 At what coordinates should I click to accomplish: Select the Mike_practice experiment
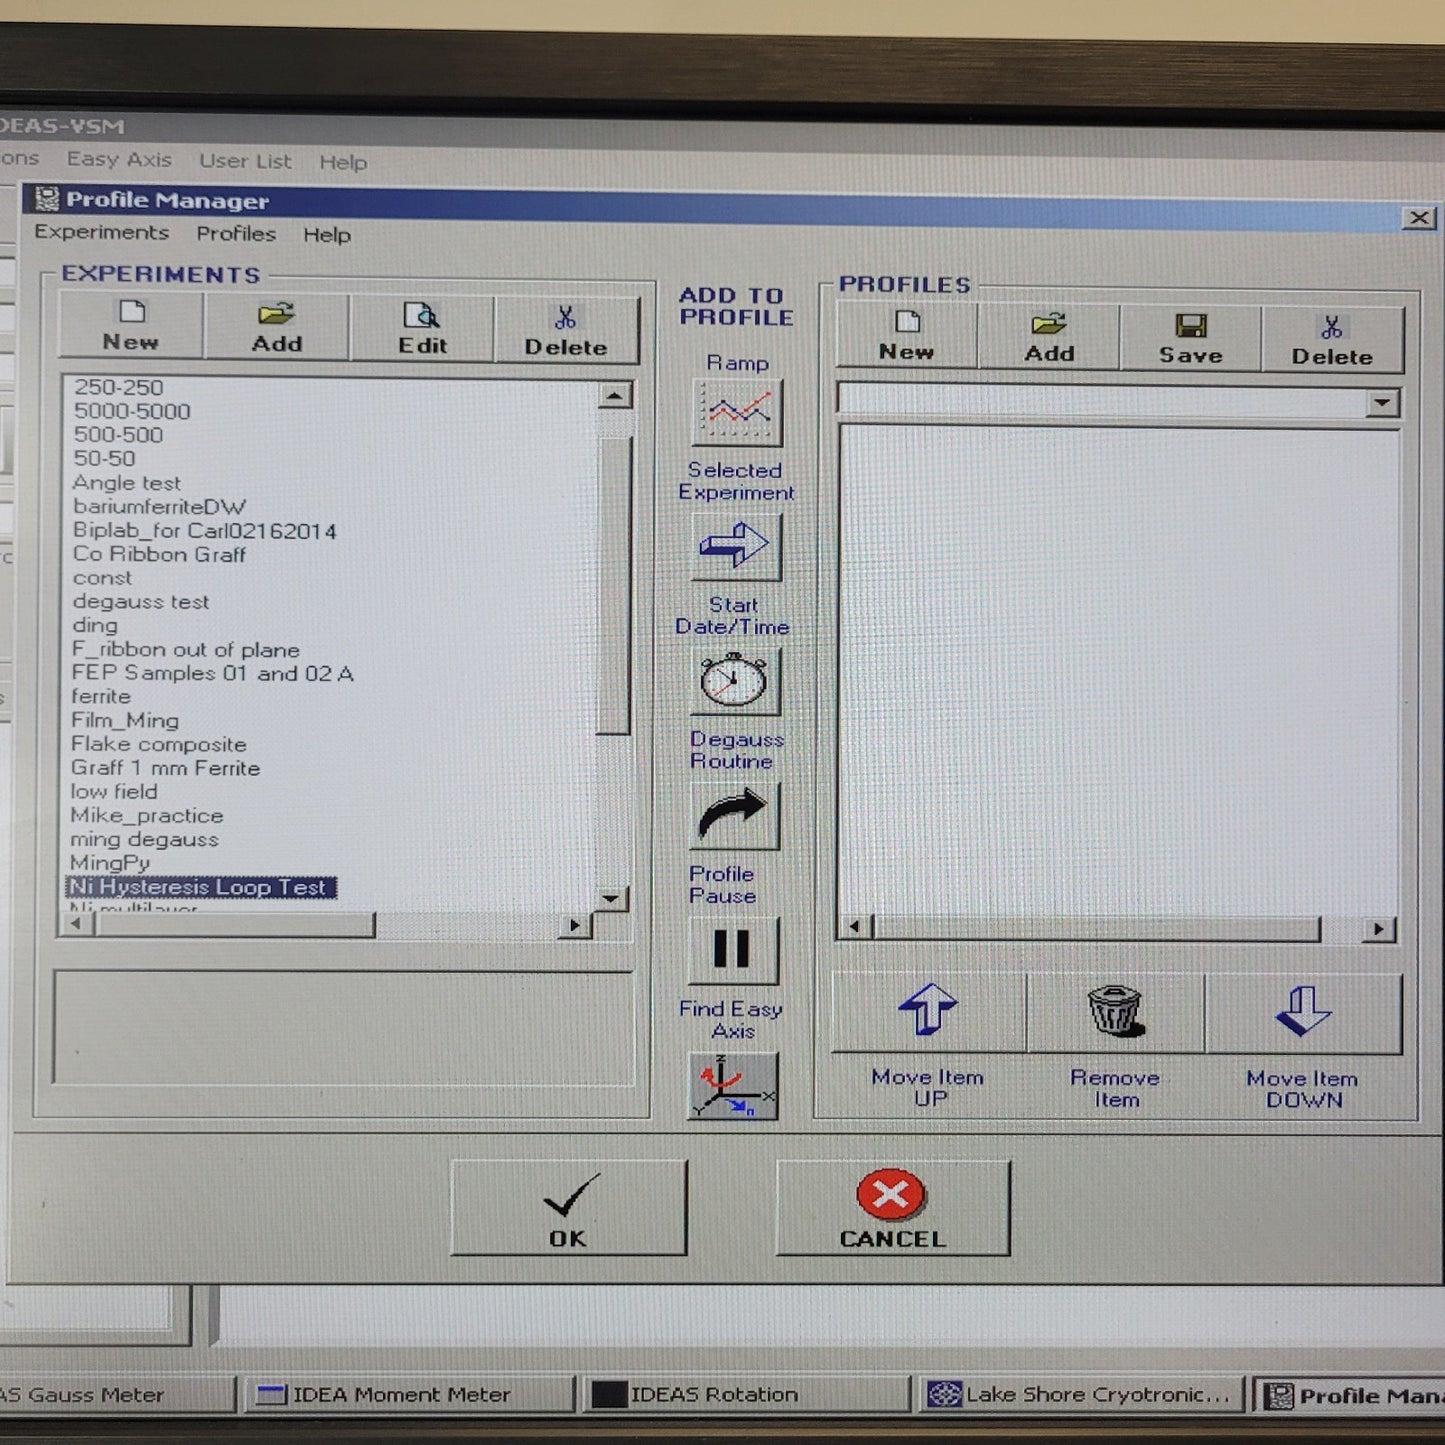[147, 816]
